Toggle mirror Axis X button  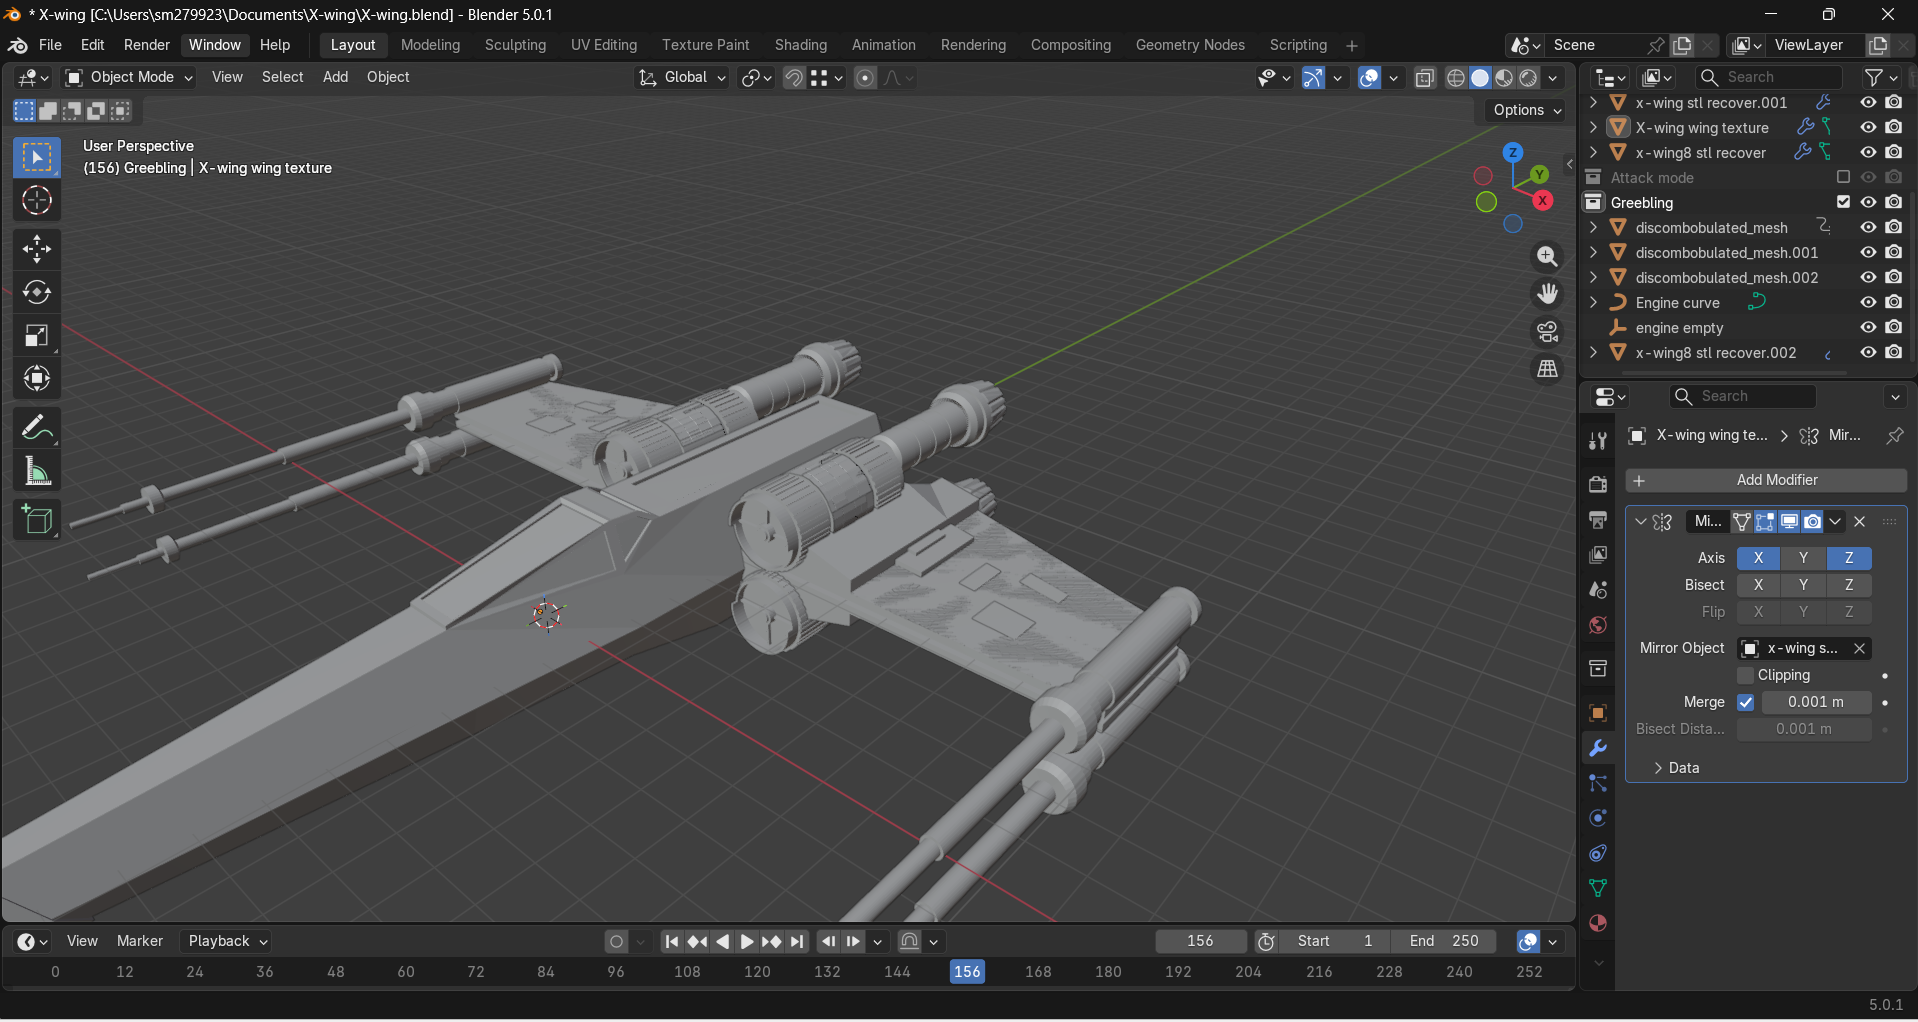[x=1758, y=558]
